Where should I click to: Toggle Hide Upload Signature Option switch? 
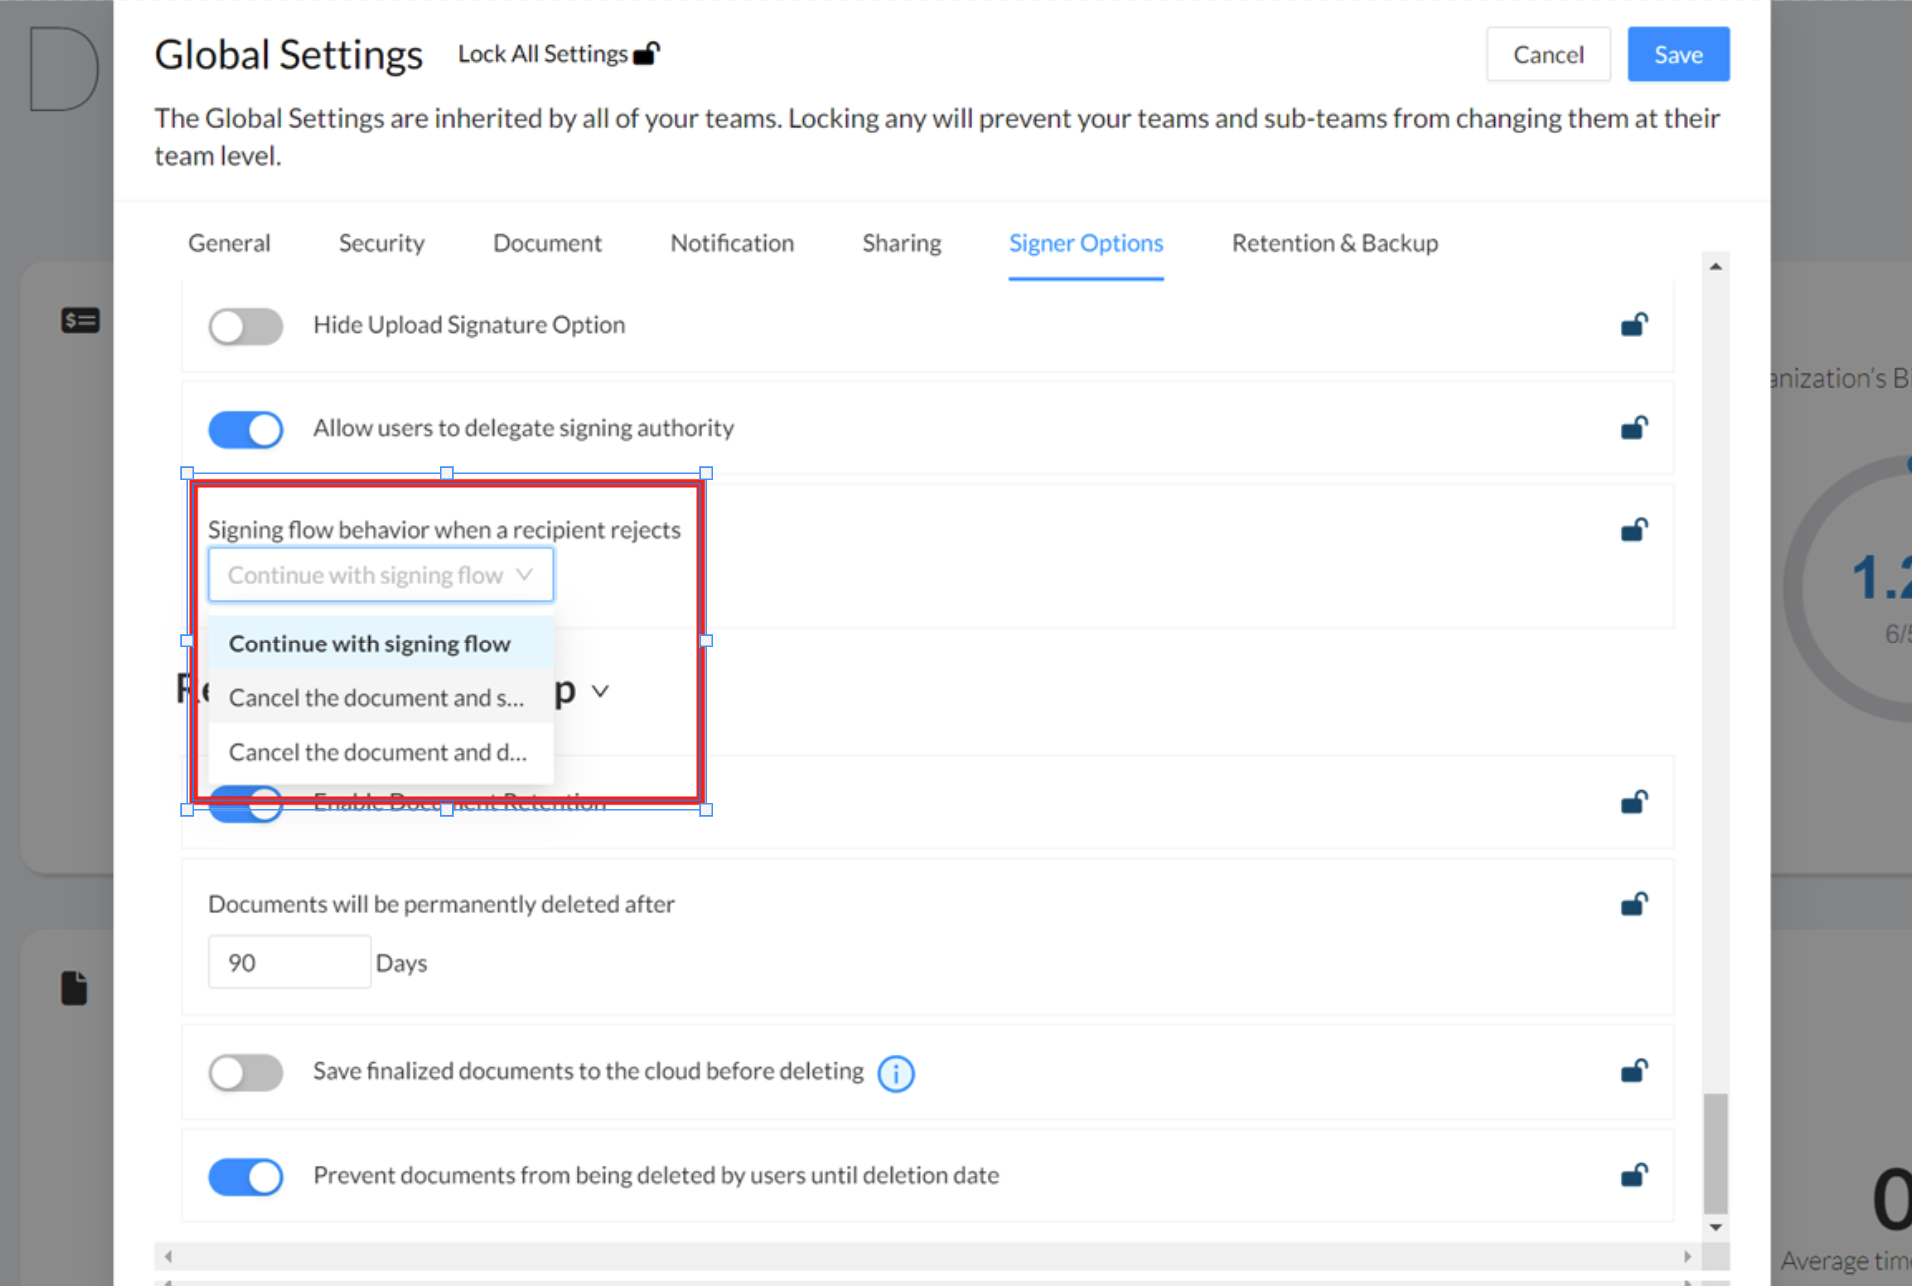click(x=246, y=326)
